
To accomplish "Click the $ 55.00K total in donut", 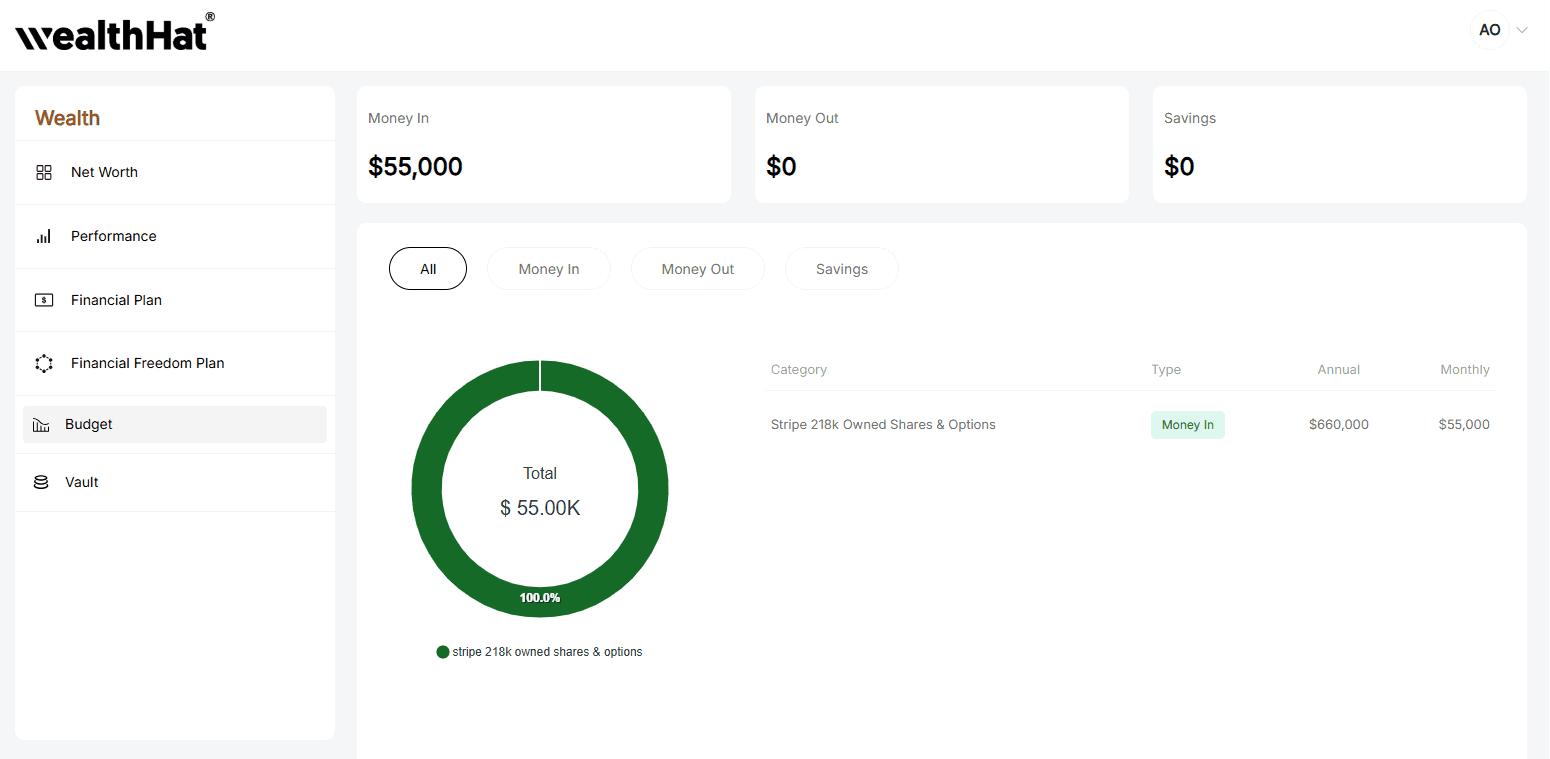I will point(540,508).
